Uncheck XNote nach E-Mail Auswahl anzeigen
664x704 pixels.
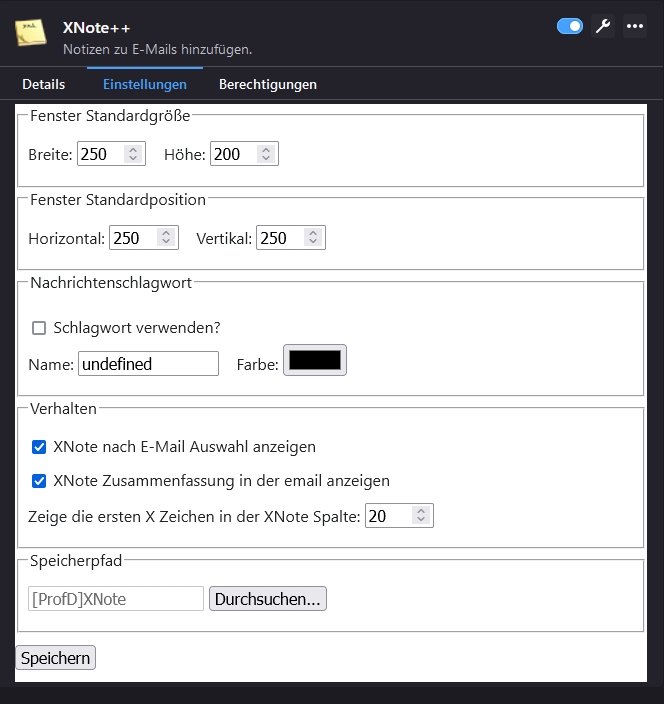[39, 447]
